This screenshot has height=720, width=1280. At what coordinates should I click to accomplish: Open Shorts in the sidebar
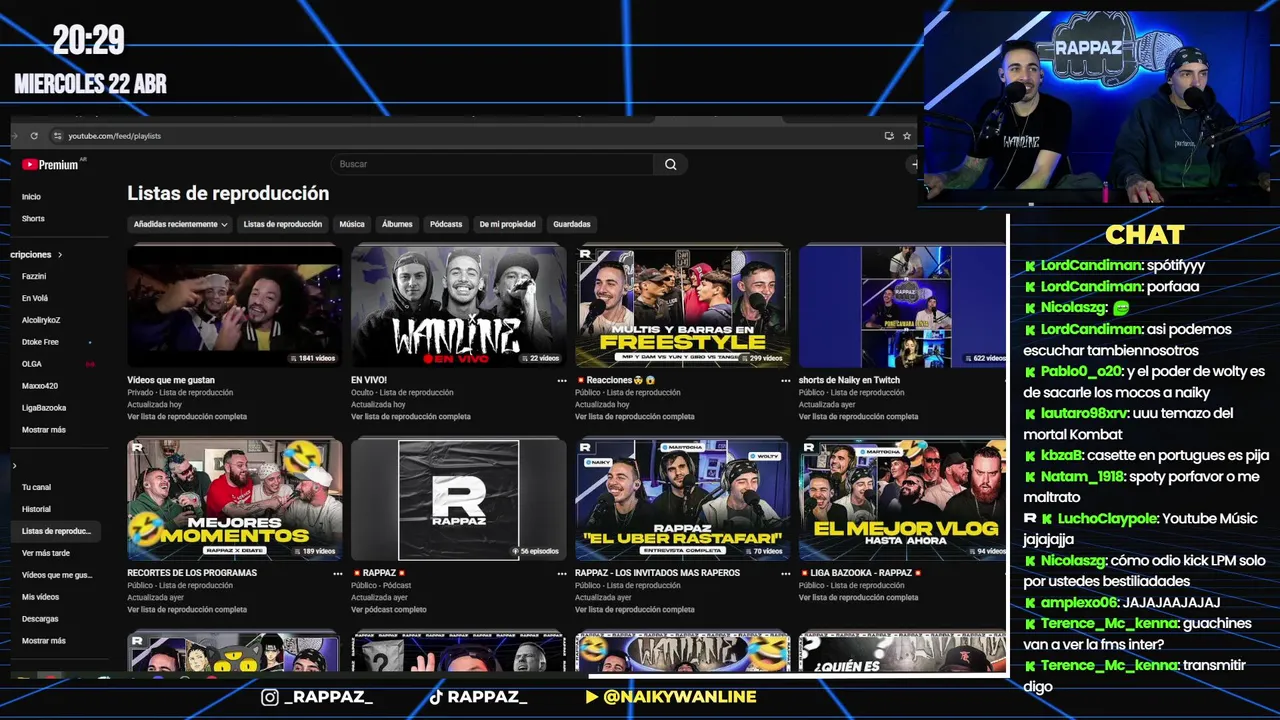click(33, 219)
